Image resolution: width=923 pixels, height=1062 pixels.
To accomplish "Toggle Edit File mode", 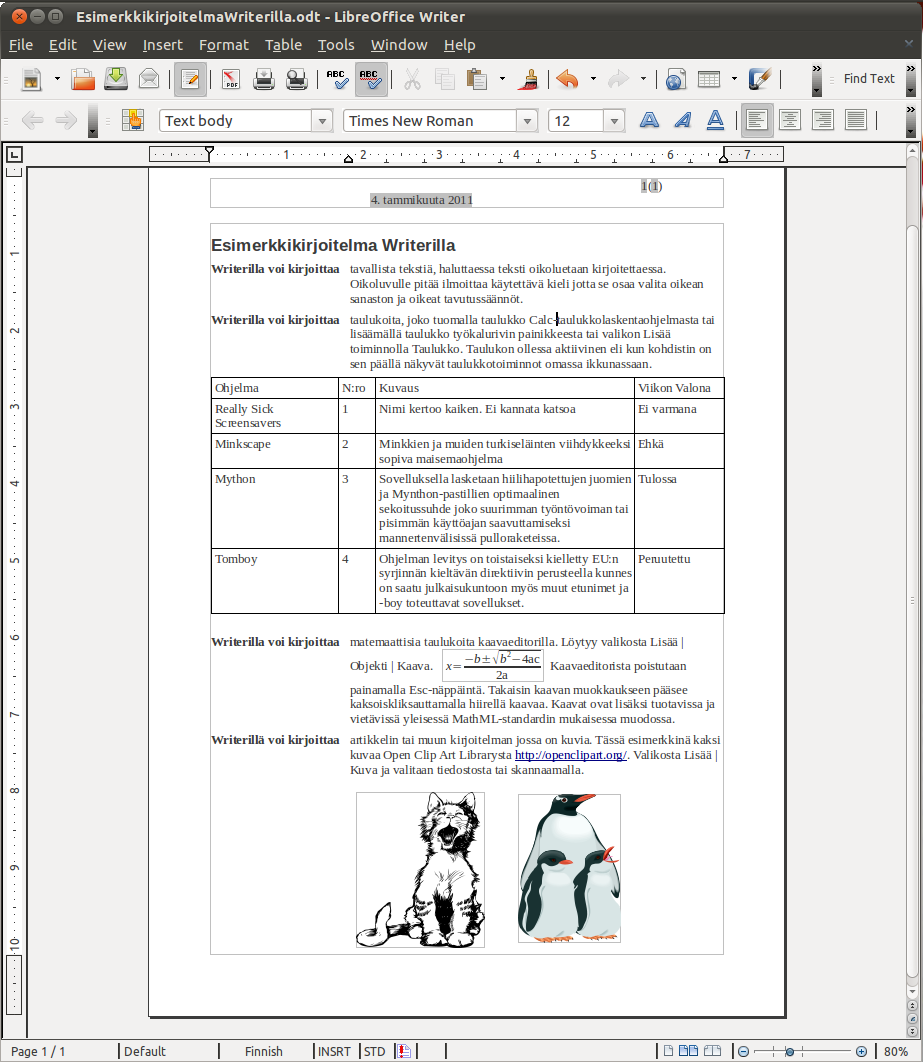I will point(190,79).
